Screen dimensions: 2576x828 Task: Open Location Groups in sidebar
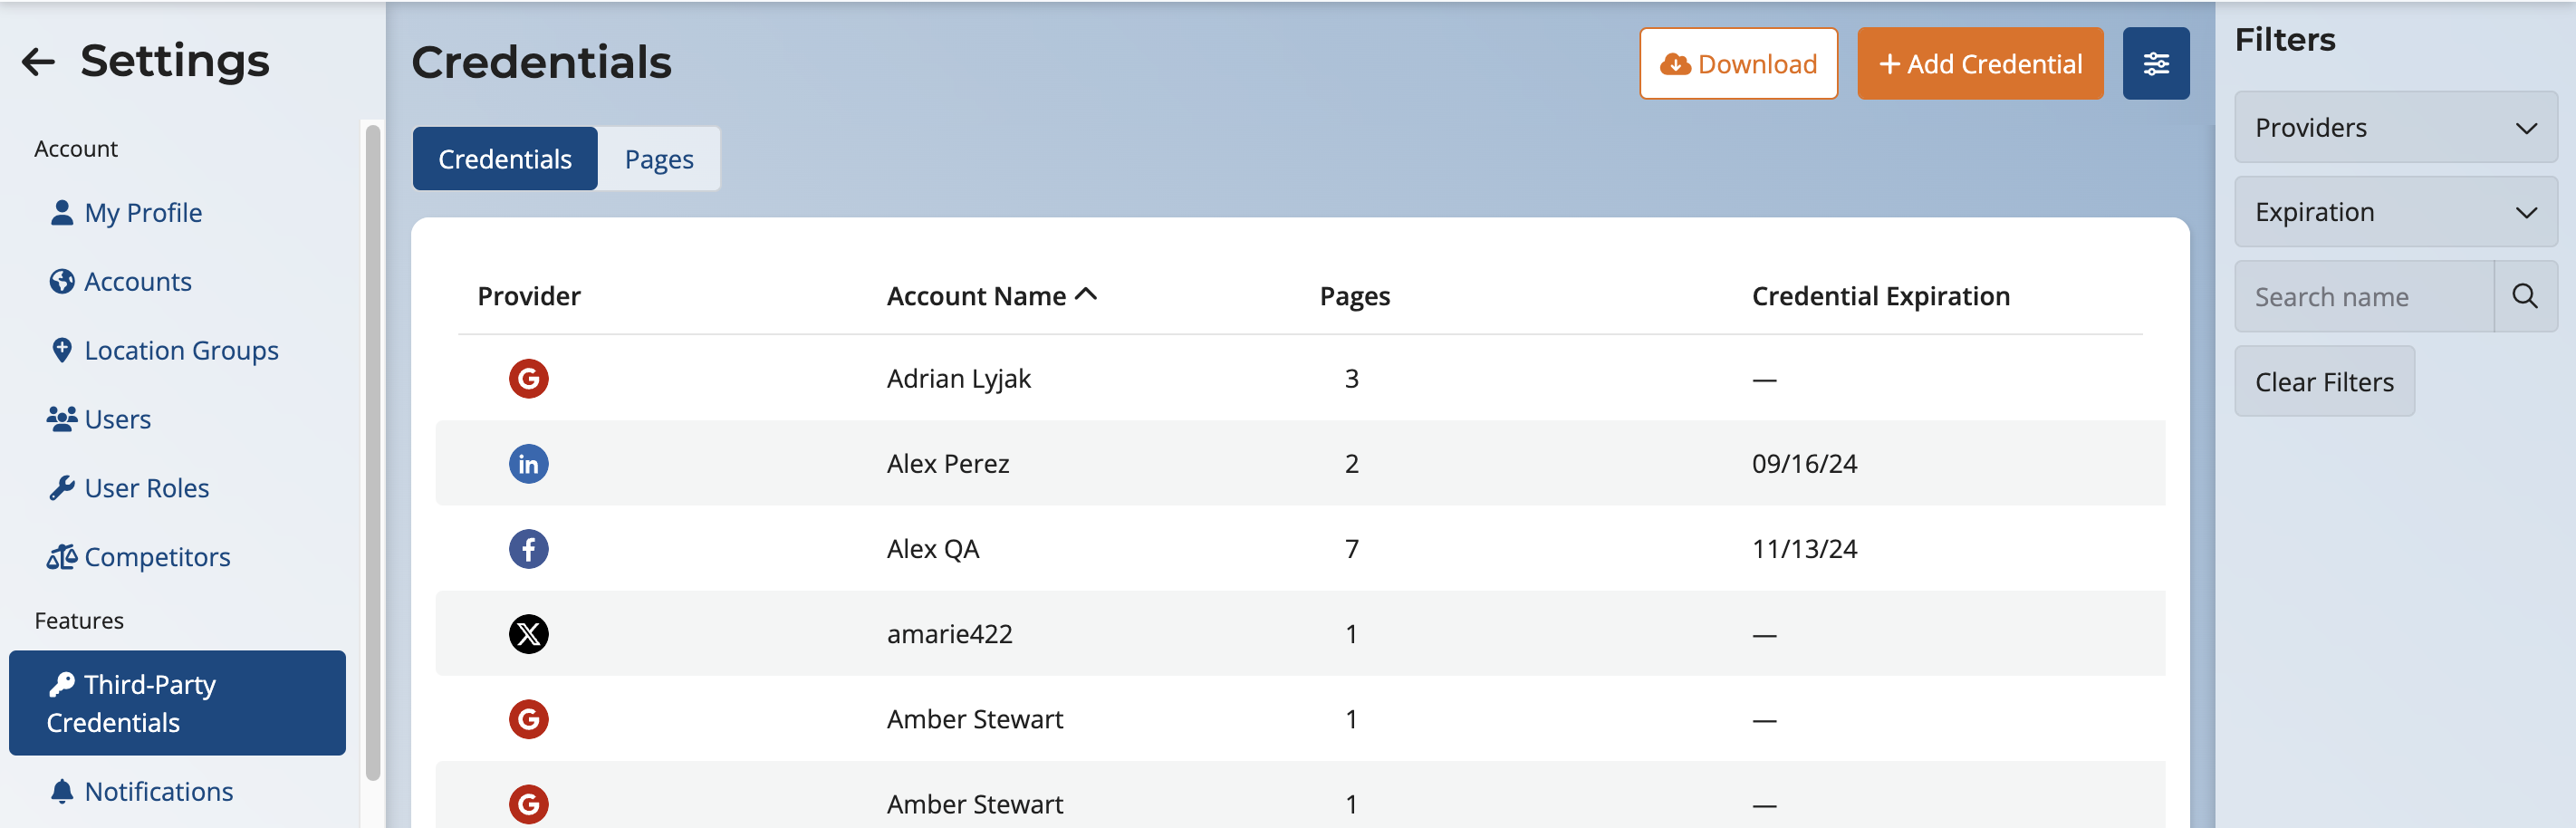(x=180, y=351)
